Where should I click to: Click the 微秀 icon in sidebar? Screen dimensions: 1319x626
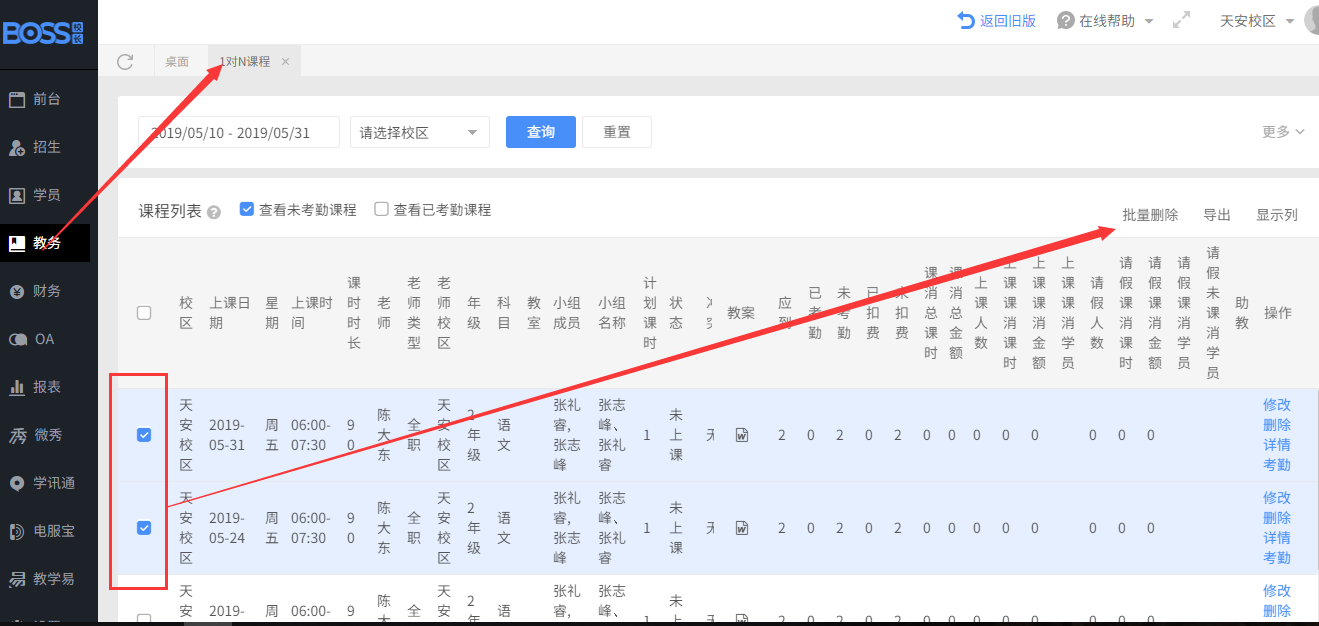pyautogui.click(x=17, y=435)
